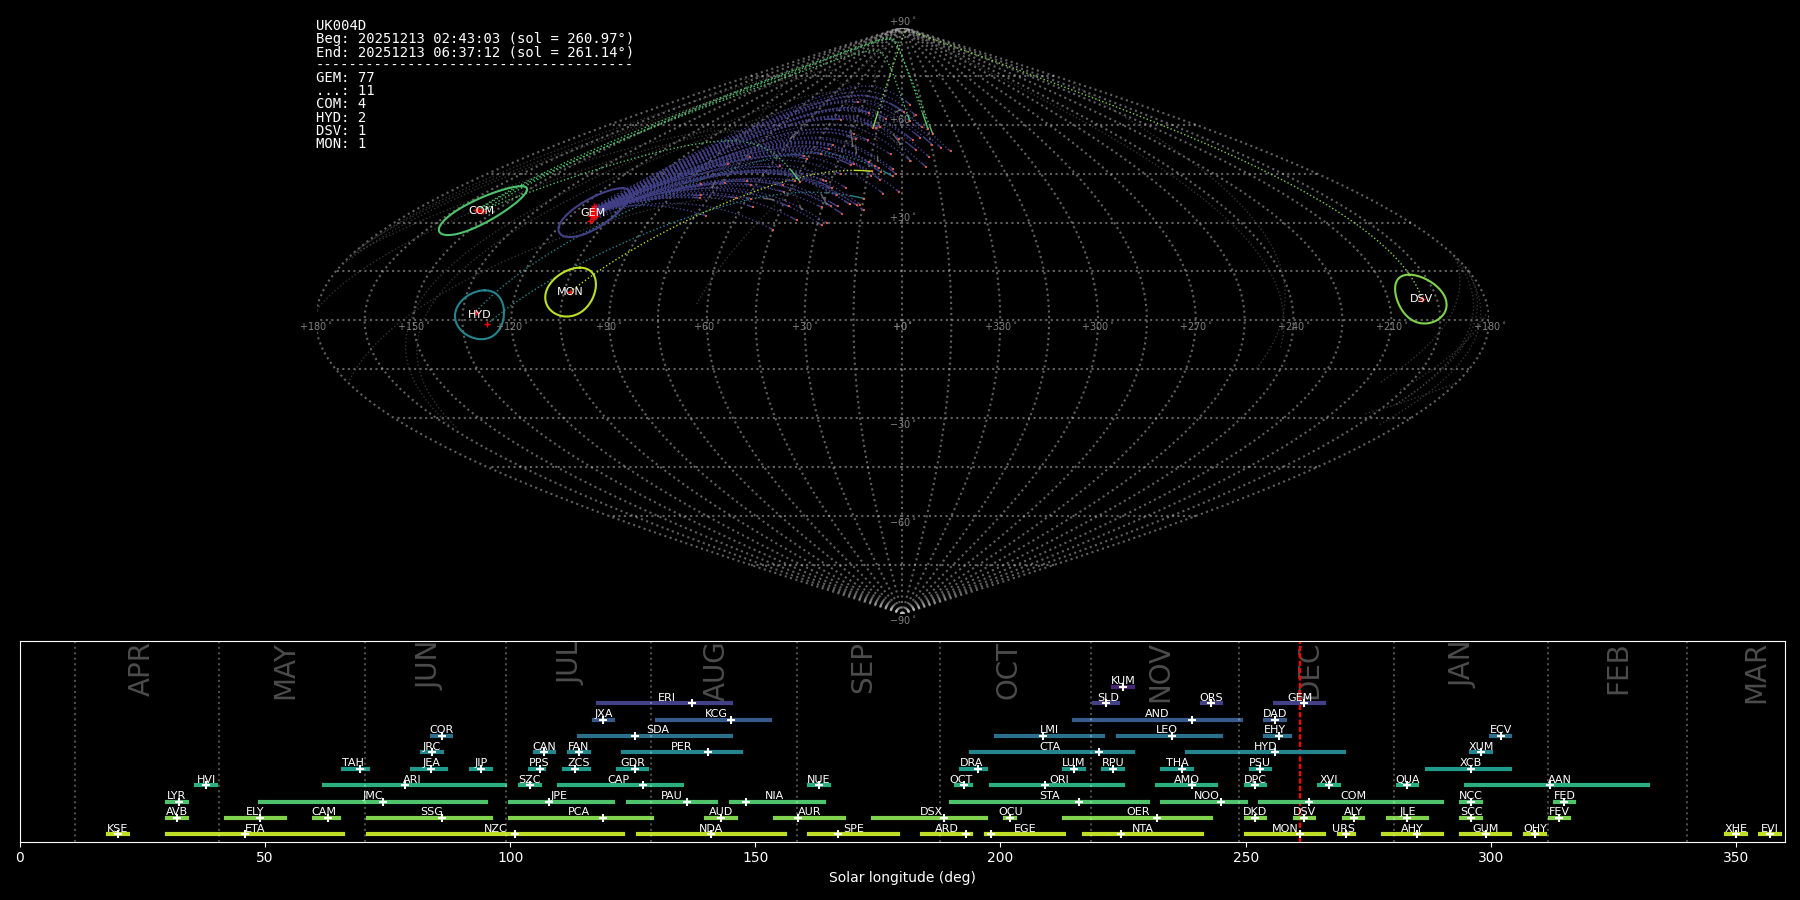Click the 'GEM: 77' count in legend

pyautogui.click(x=345, y=78)
